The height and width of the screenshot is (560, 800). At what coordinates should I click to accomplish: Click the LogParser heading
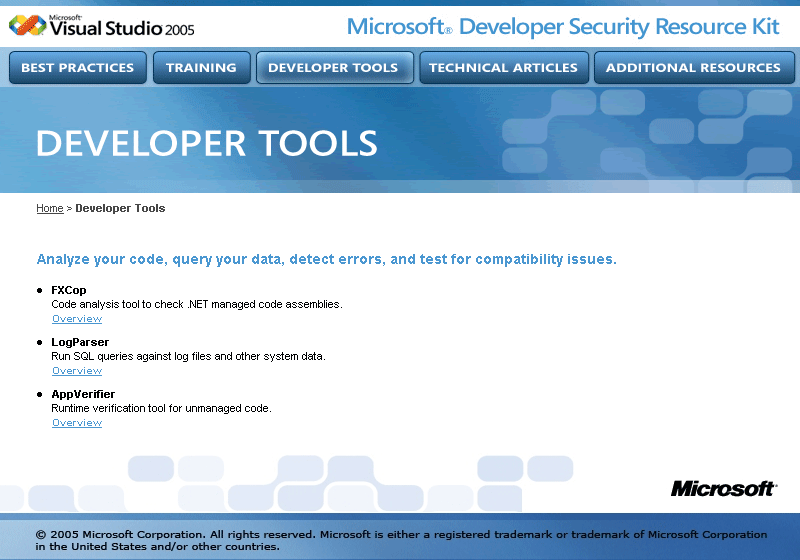click(x=80, y=342)
